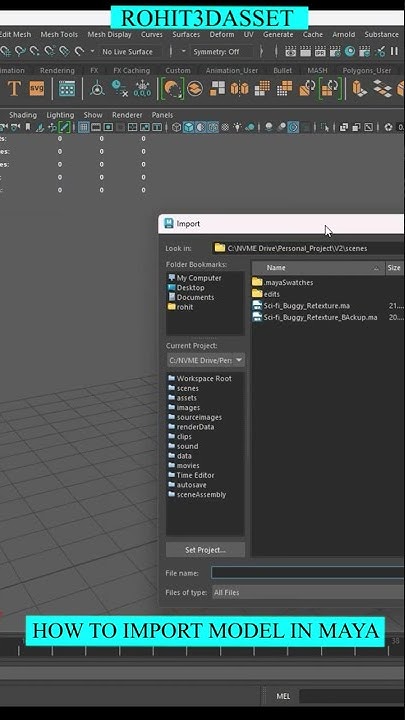Open the Mesh Tools menu
405x720 pixels.
pyautogui.click(x=59, y=34)
